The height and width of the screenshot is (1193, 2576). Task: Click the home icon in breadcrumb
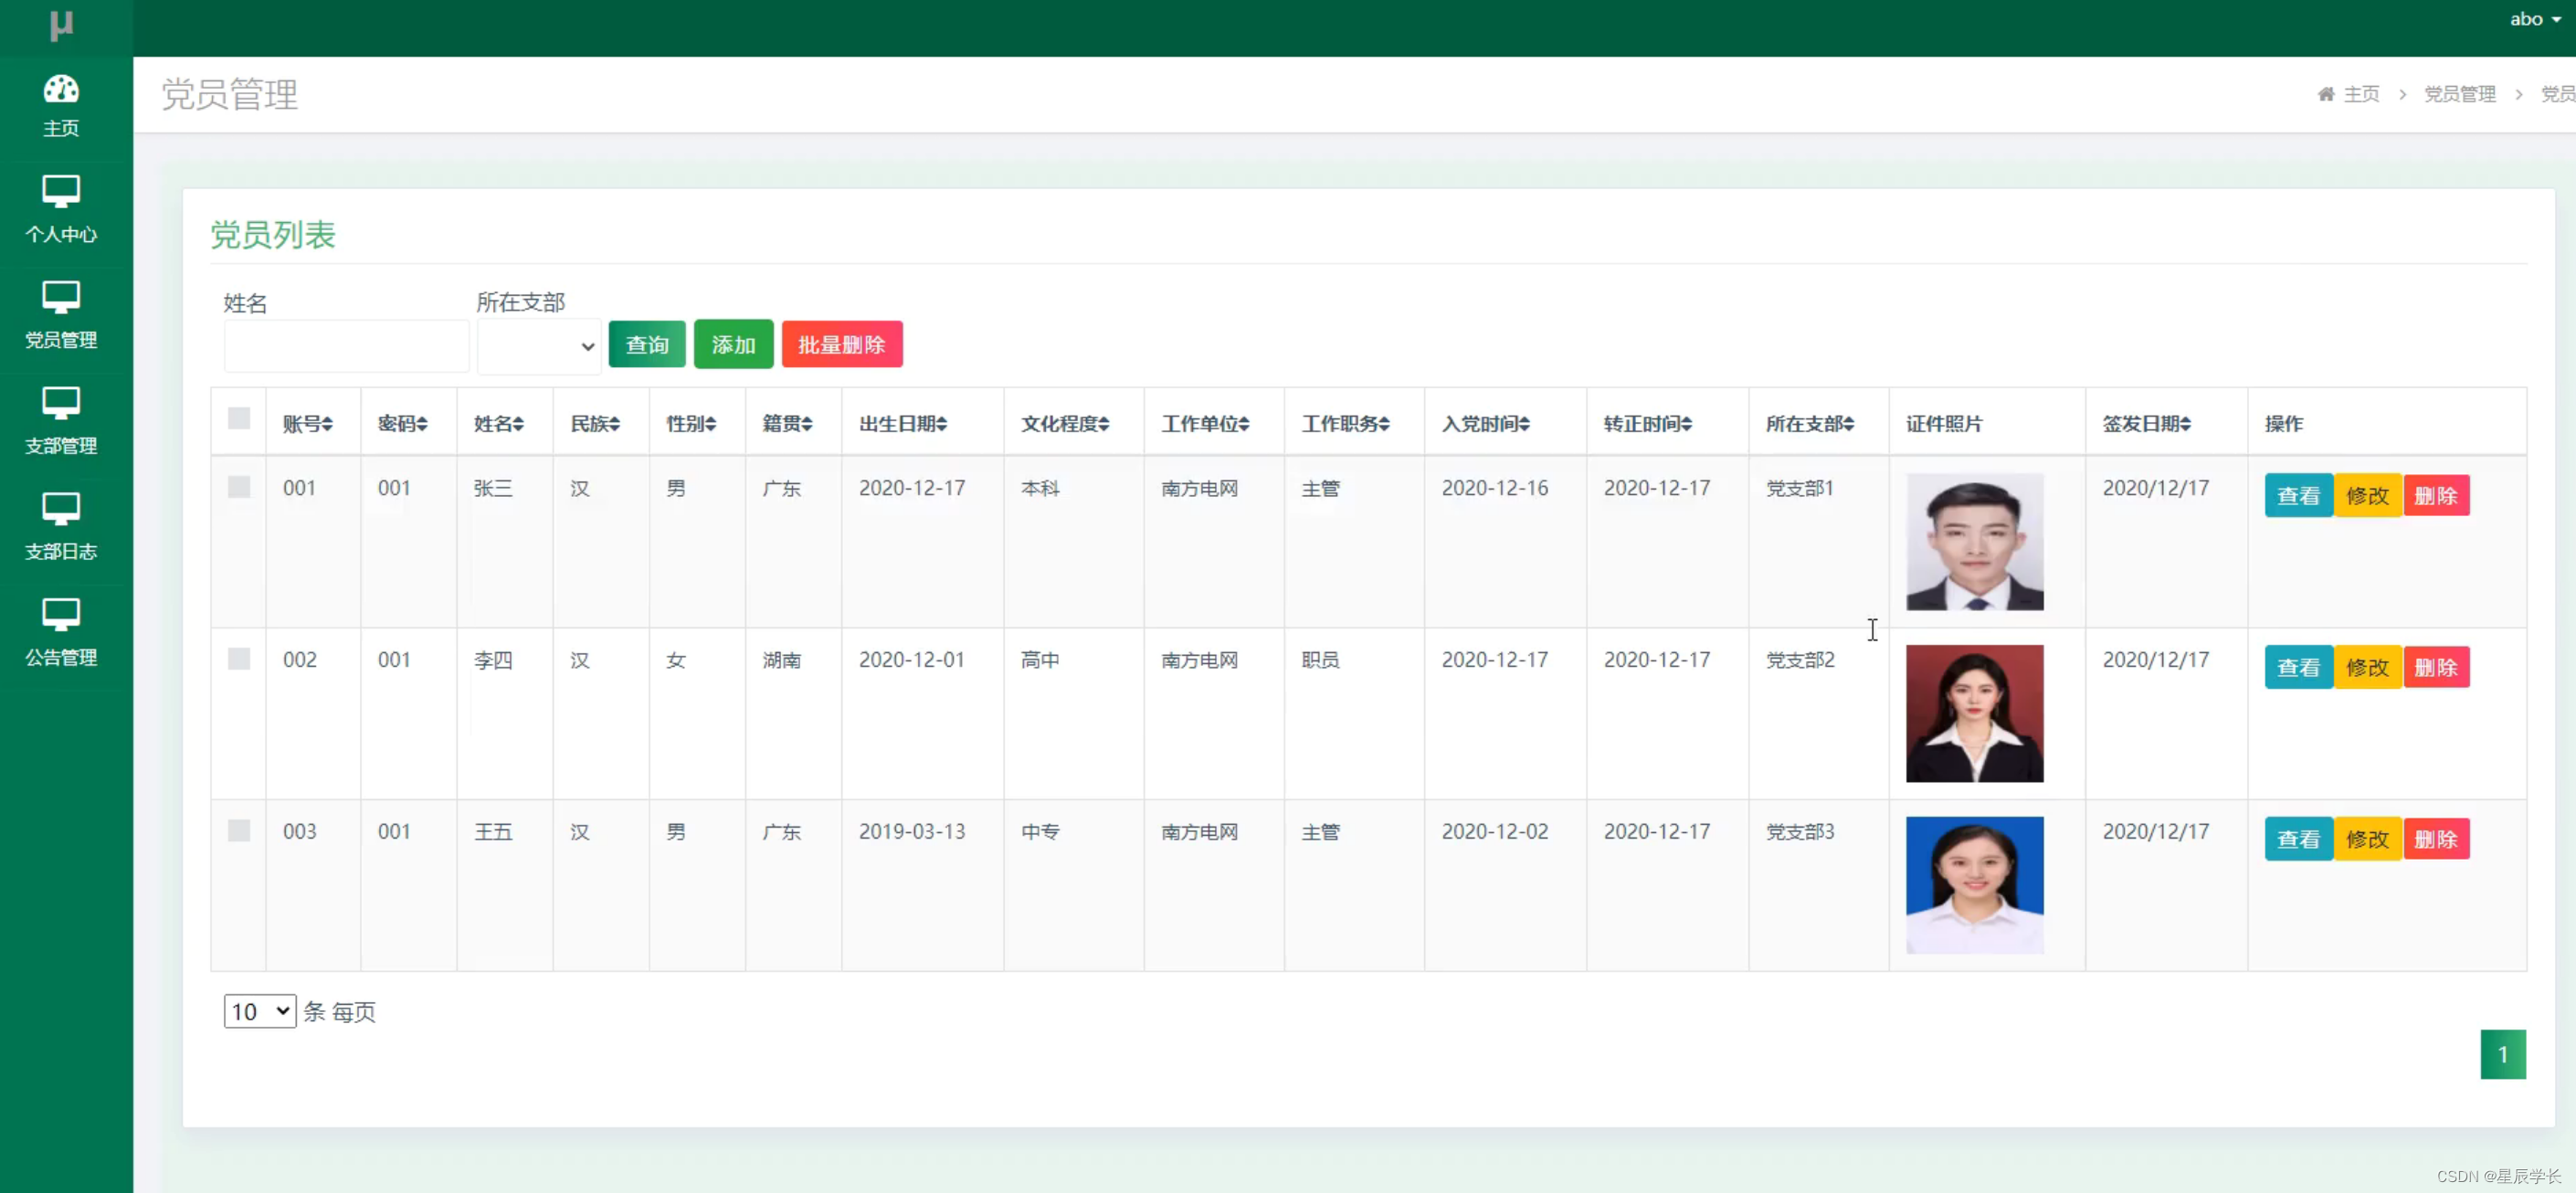click(x=2326, y=94)
